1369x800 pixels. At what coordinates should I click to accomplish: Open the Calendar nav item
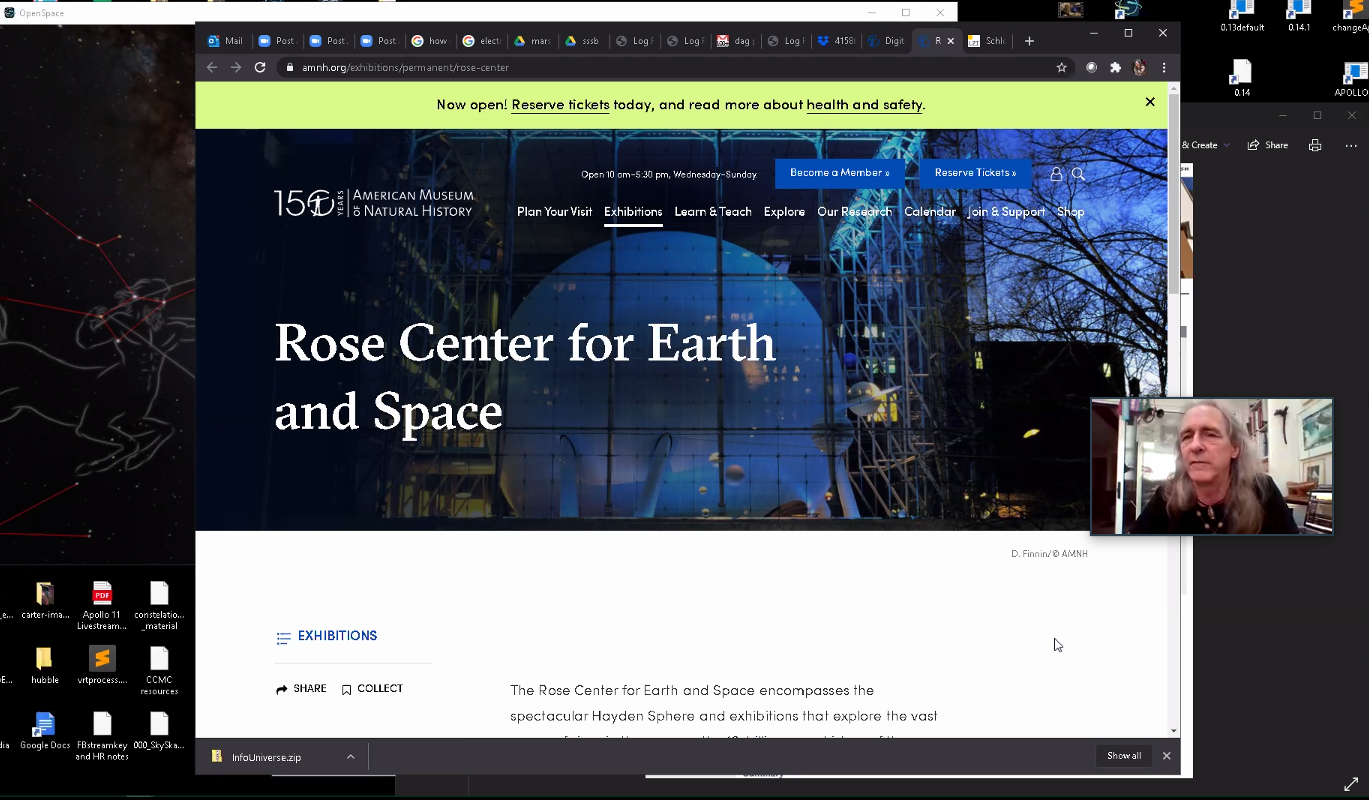930,212
